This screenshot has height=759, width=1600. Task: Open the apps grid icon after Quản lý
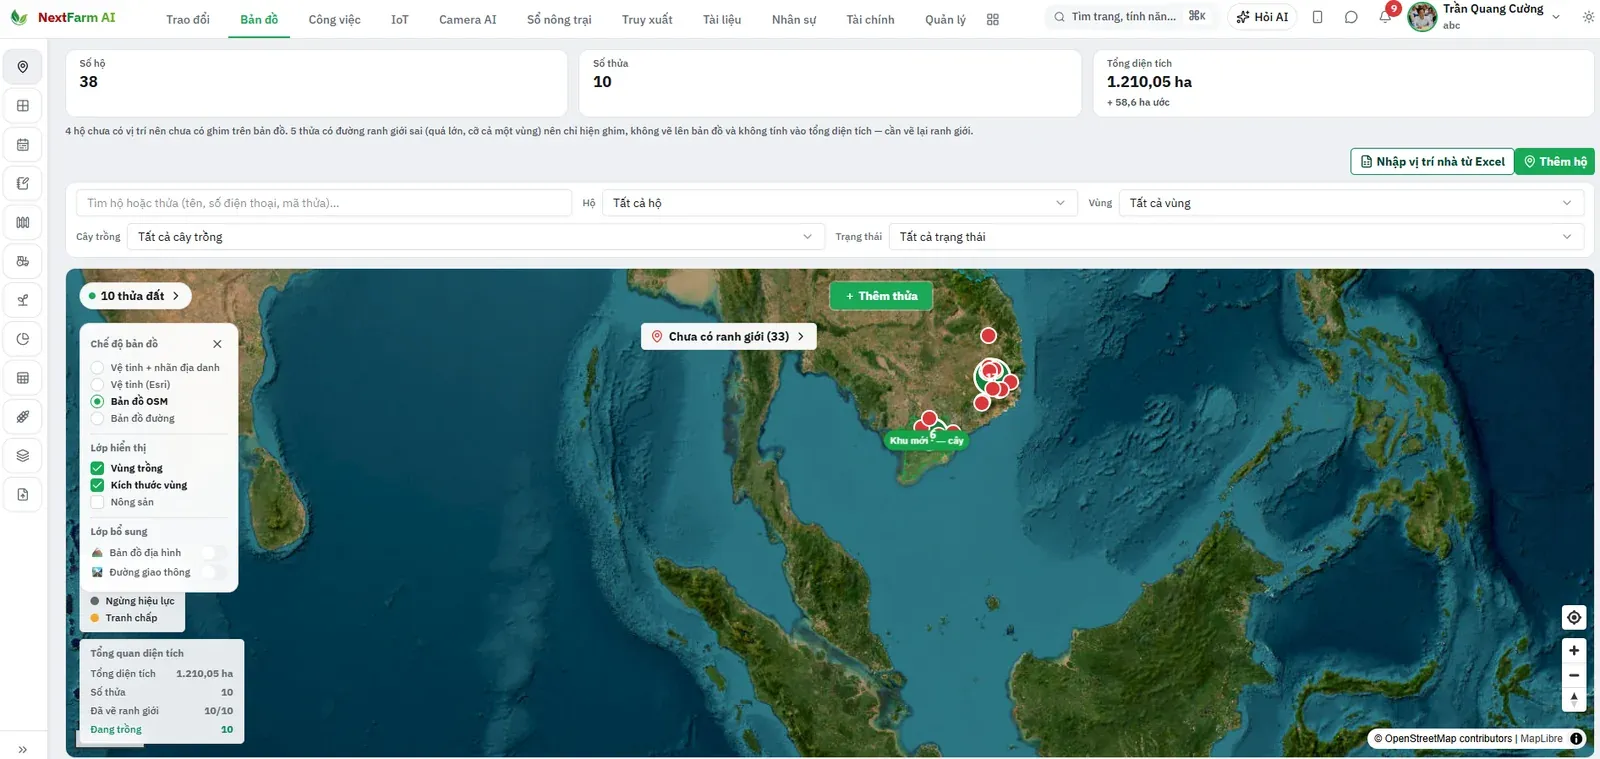point(992,19)
